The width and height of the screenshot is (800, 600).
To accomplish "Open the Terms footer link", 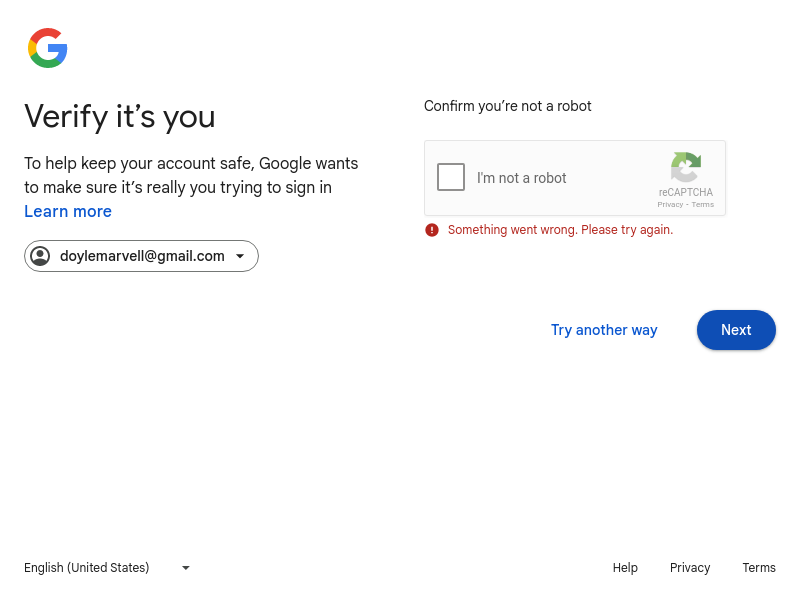I will [759, 568].
